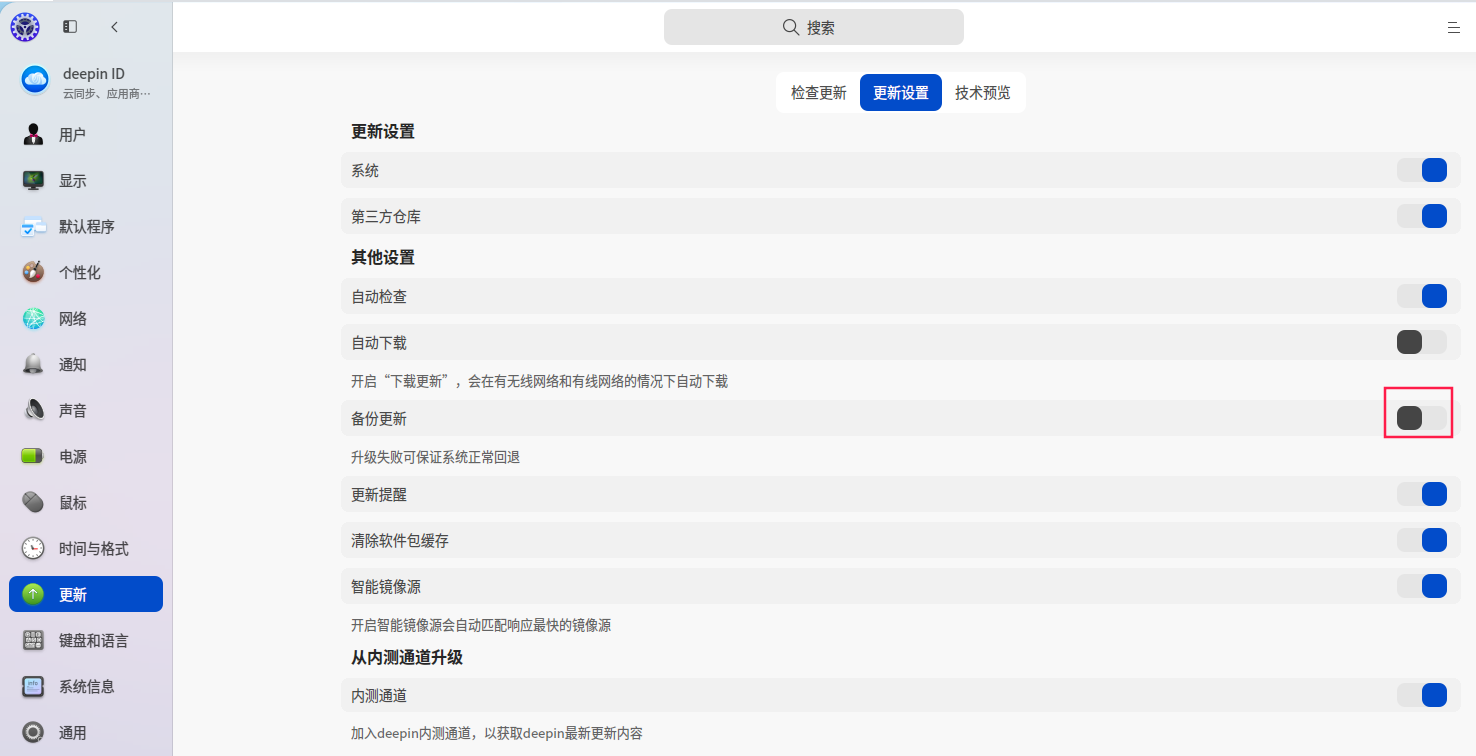Click the 开启智能镜像源会自动匹配响应最快的镜像源 text
Screen dimensions: 1476x756
pos(481,625)
